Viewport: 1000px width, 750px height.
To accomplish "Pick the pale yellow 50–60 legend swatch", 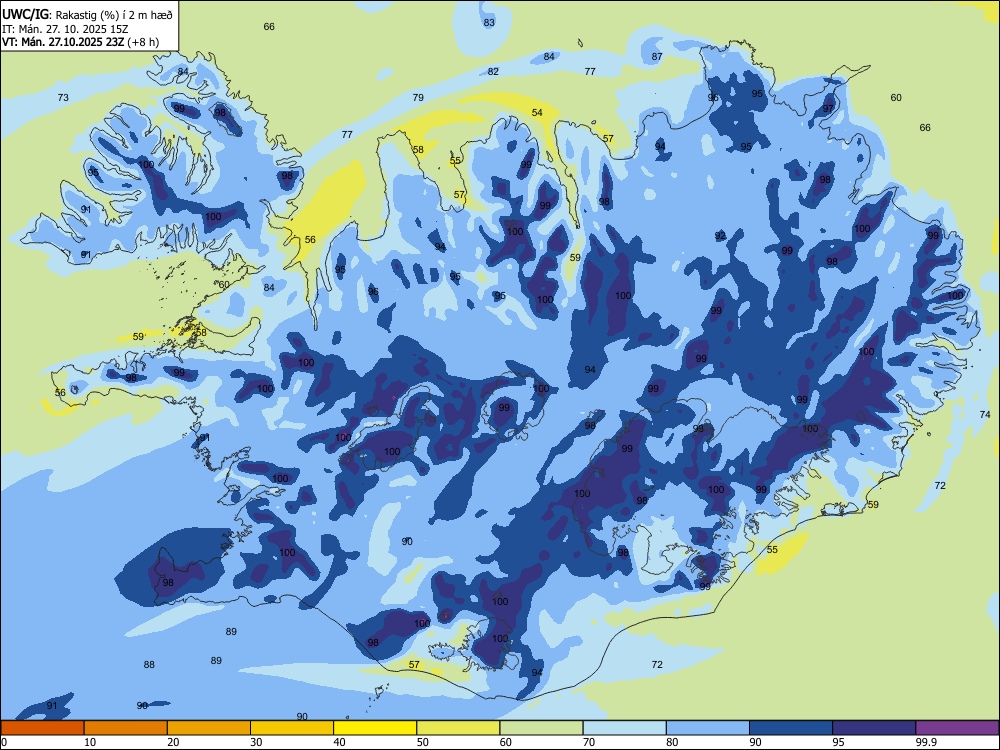I will coord(458,728).
